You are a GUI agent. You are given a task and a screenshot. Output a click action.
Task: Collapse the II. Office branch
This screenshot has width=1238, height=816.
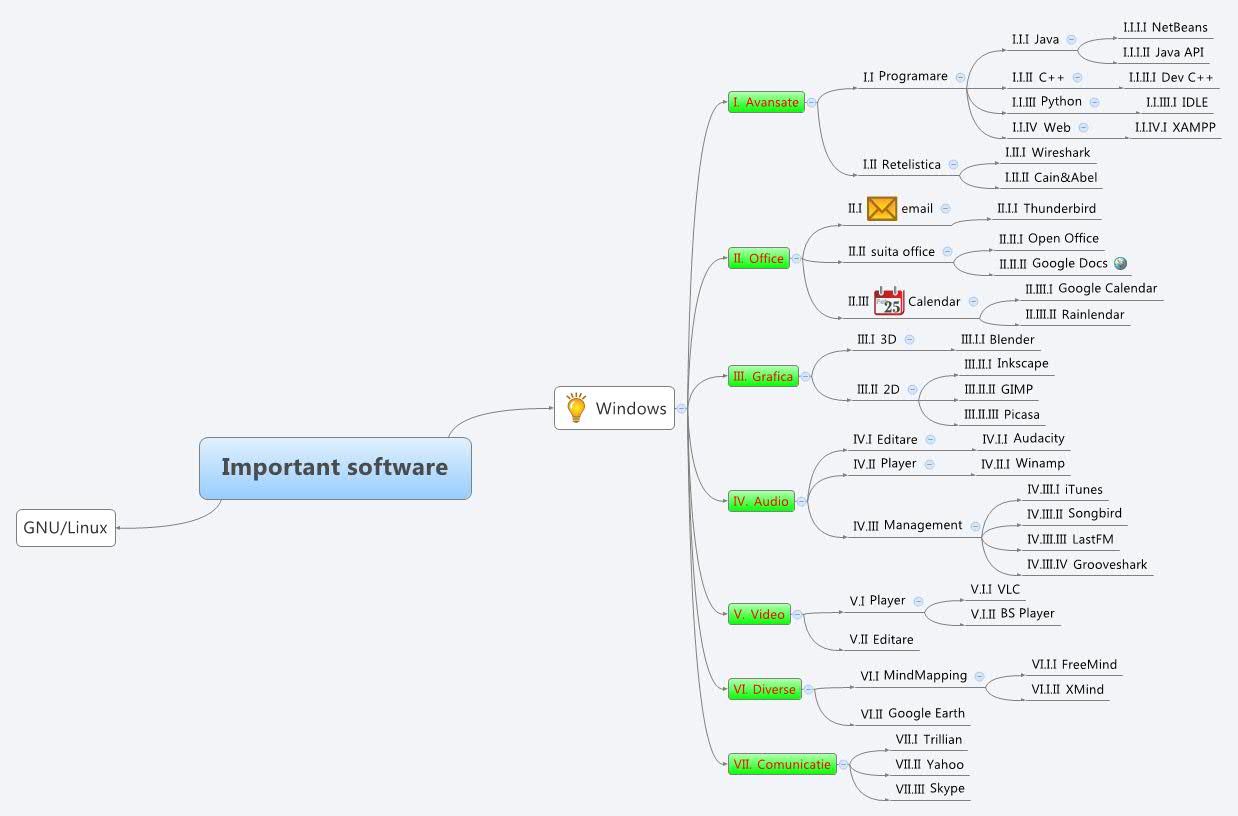[x=795, y=258]
